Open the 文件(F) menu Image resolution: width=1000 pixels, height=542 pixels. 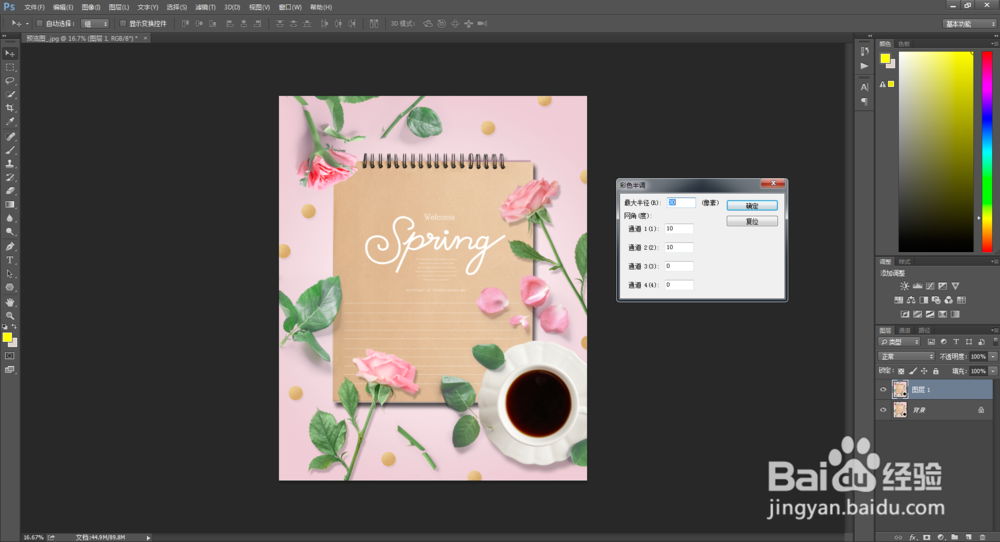point(34,7)
